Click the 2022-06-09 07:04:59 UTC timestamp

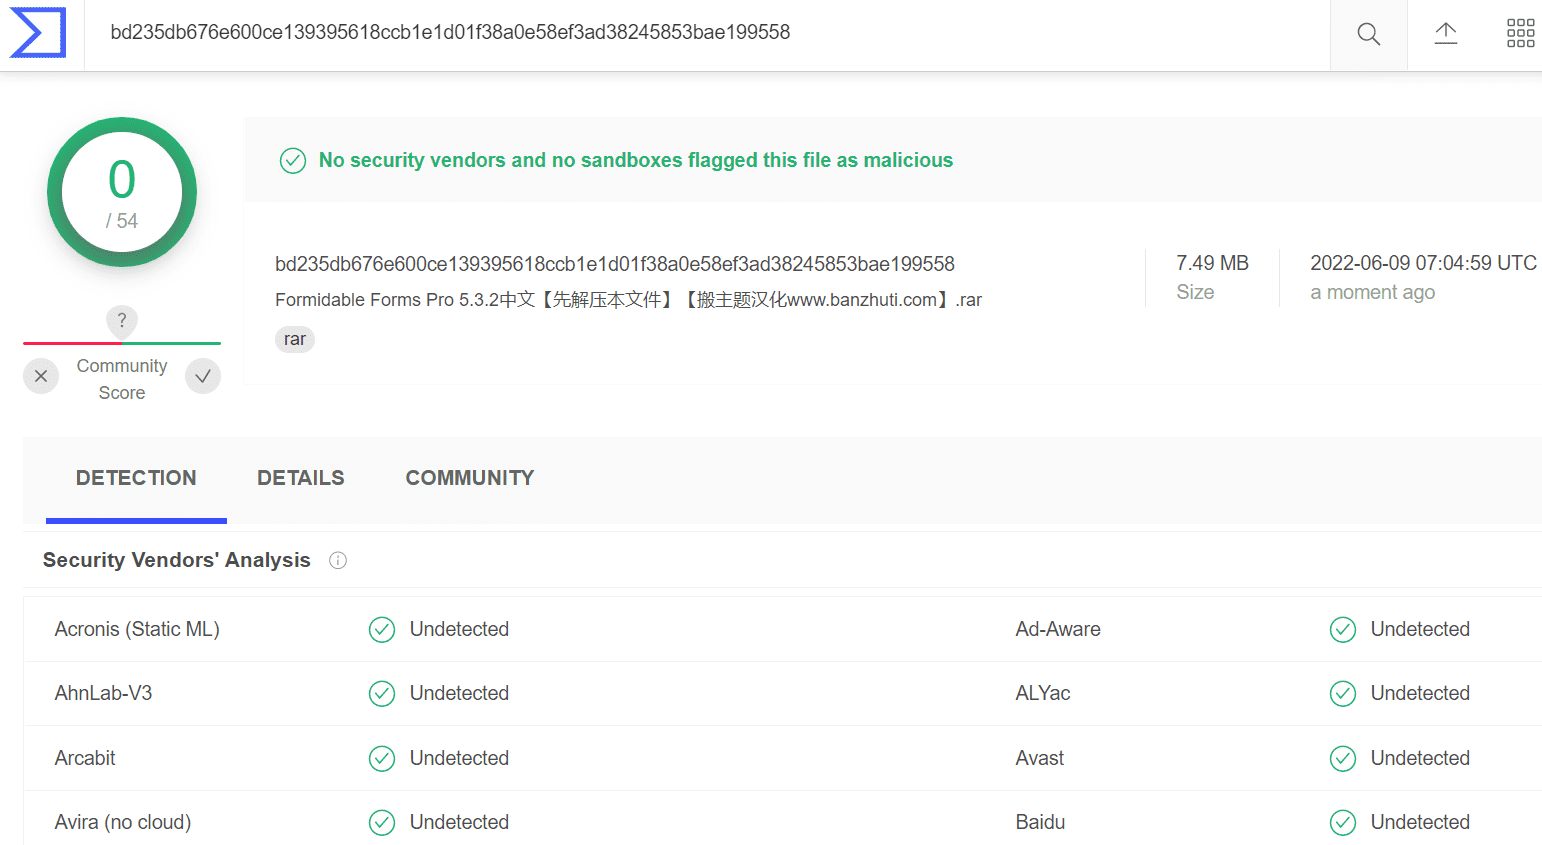pyautogui.click(x=1423, y=263)
